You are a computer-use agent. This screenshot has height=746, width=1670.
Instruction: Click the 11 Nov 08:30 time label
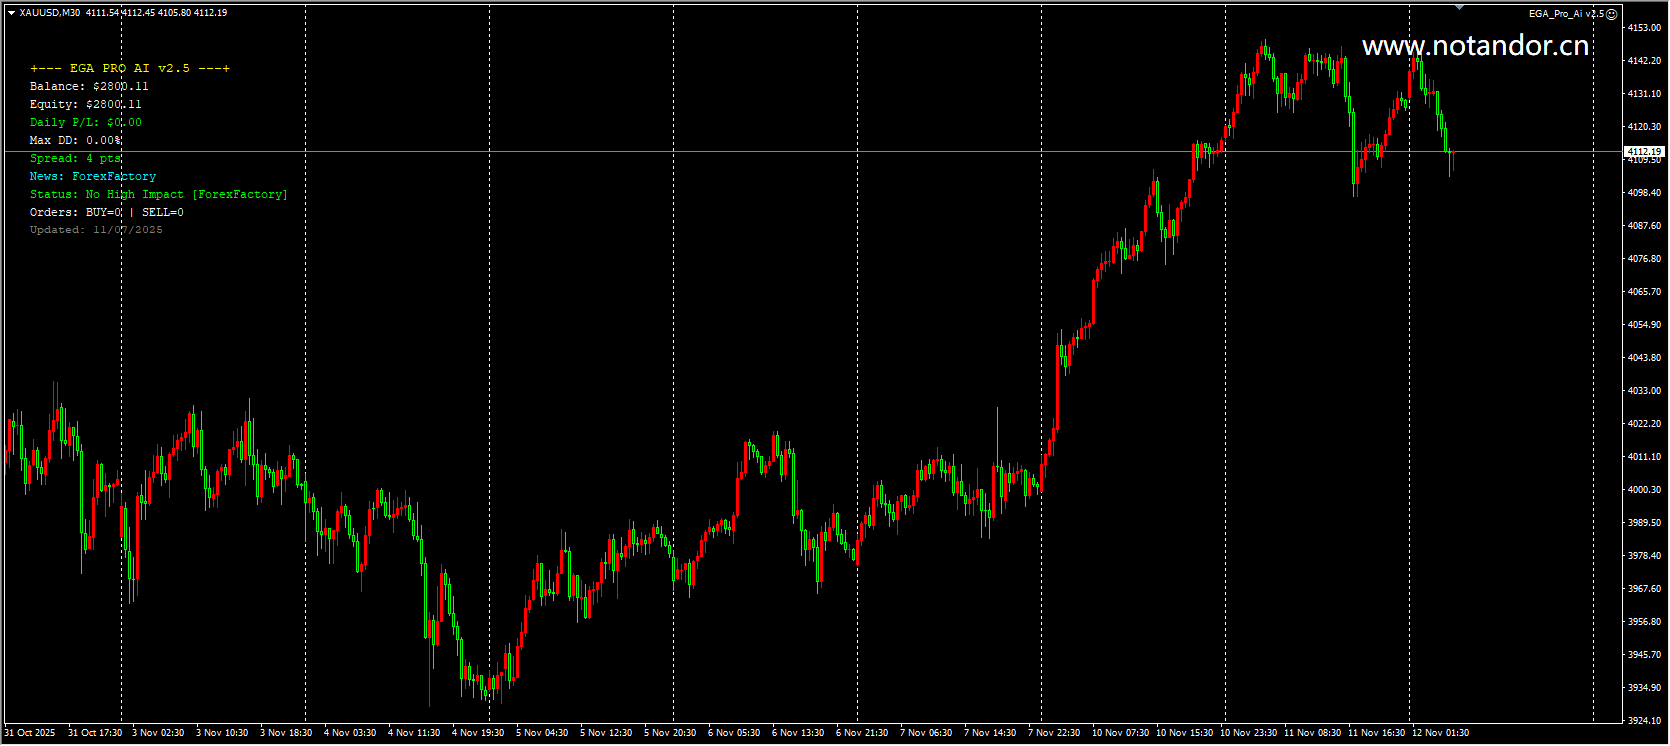[1312, 733]
